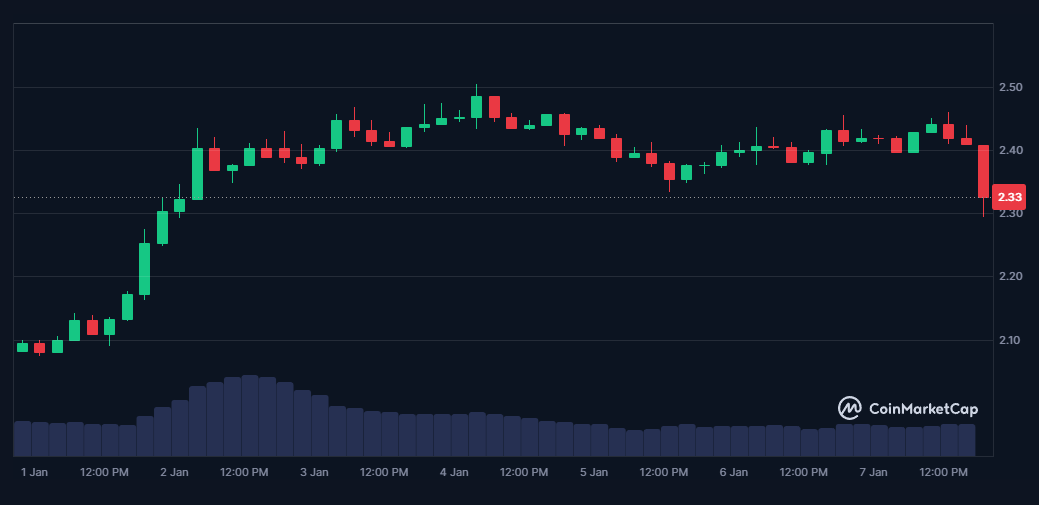Click 12:00 PM label between 4 Jan and 5 Jan
1039x505 pixels.
point(523,473)
